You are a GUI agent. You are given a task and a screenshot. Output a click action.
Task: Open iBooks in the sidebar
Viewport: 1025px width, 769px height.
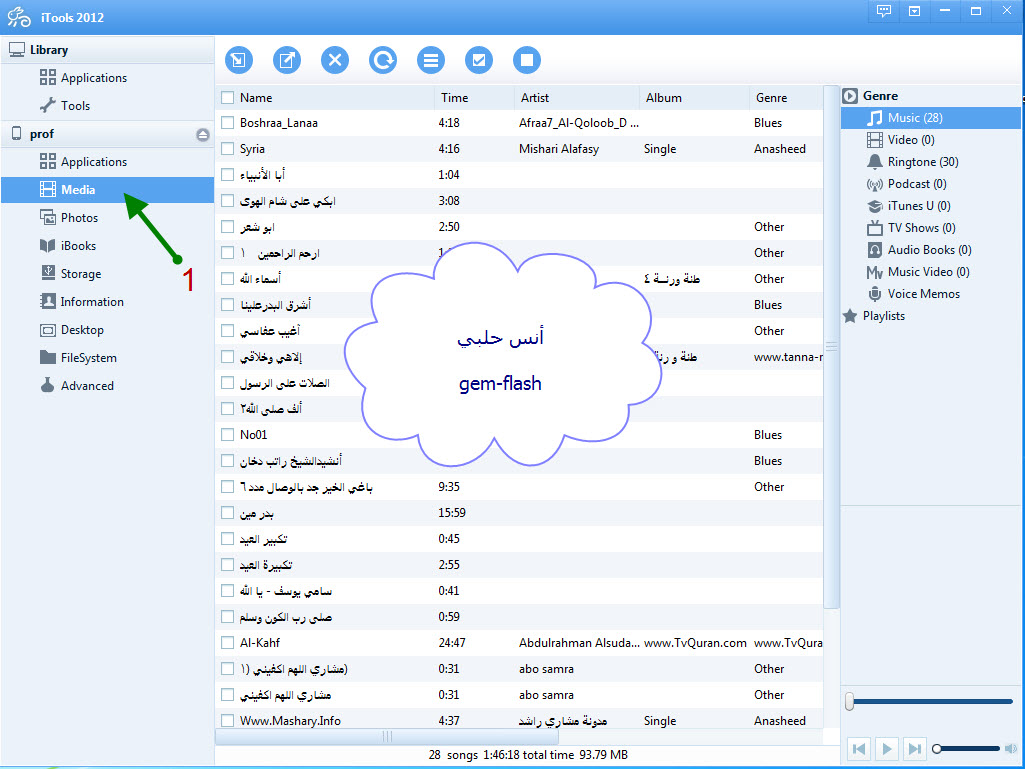pos(68,246)
